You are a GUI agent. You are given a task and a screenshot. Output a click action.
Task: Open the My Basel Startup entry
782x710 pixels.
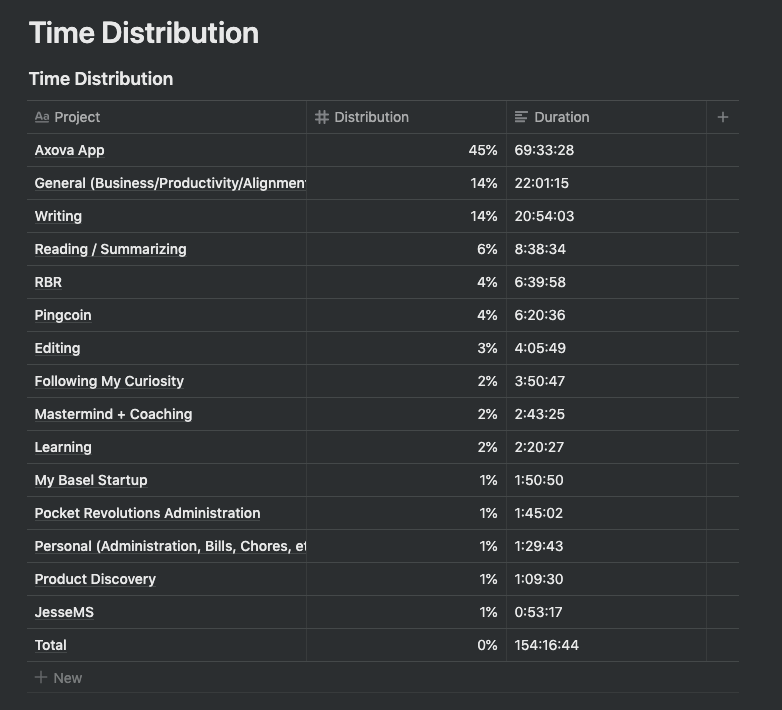click(91, 480)
